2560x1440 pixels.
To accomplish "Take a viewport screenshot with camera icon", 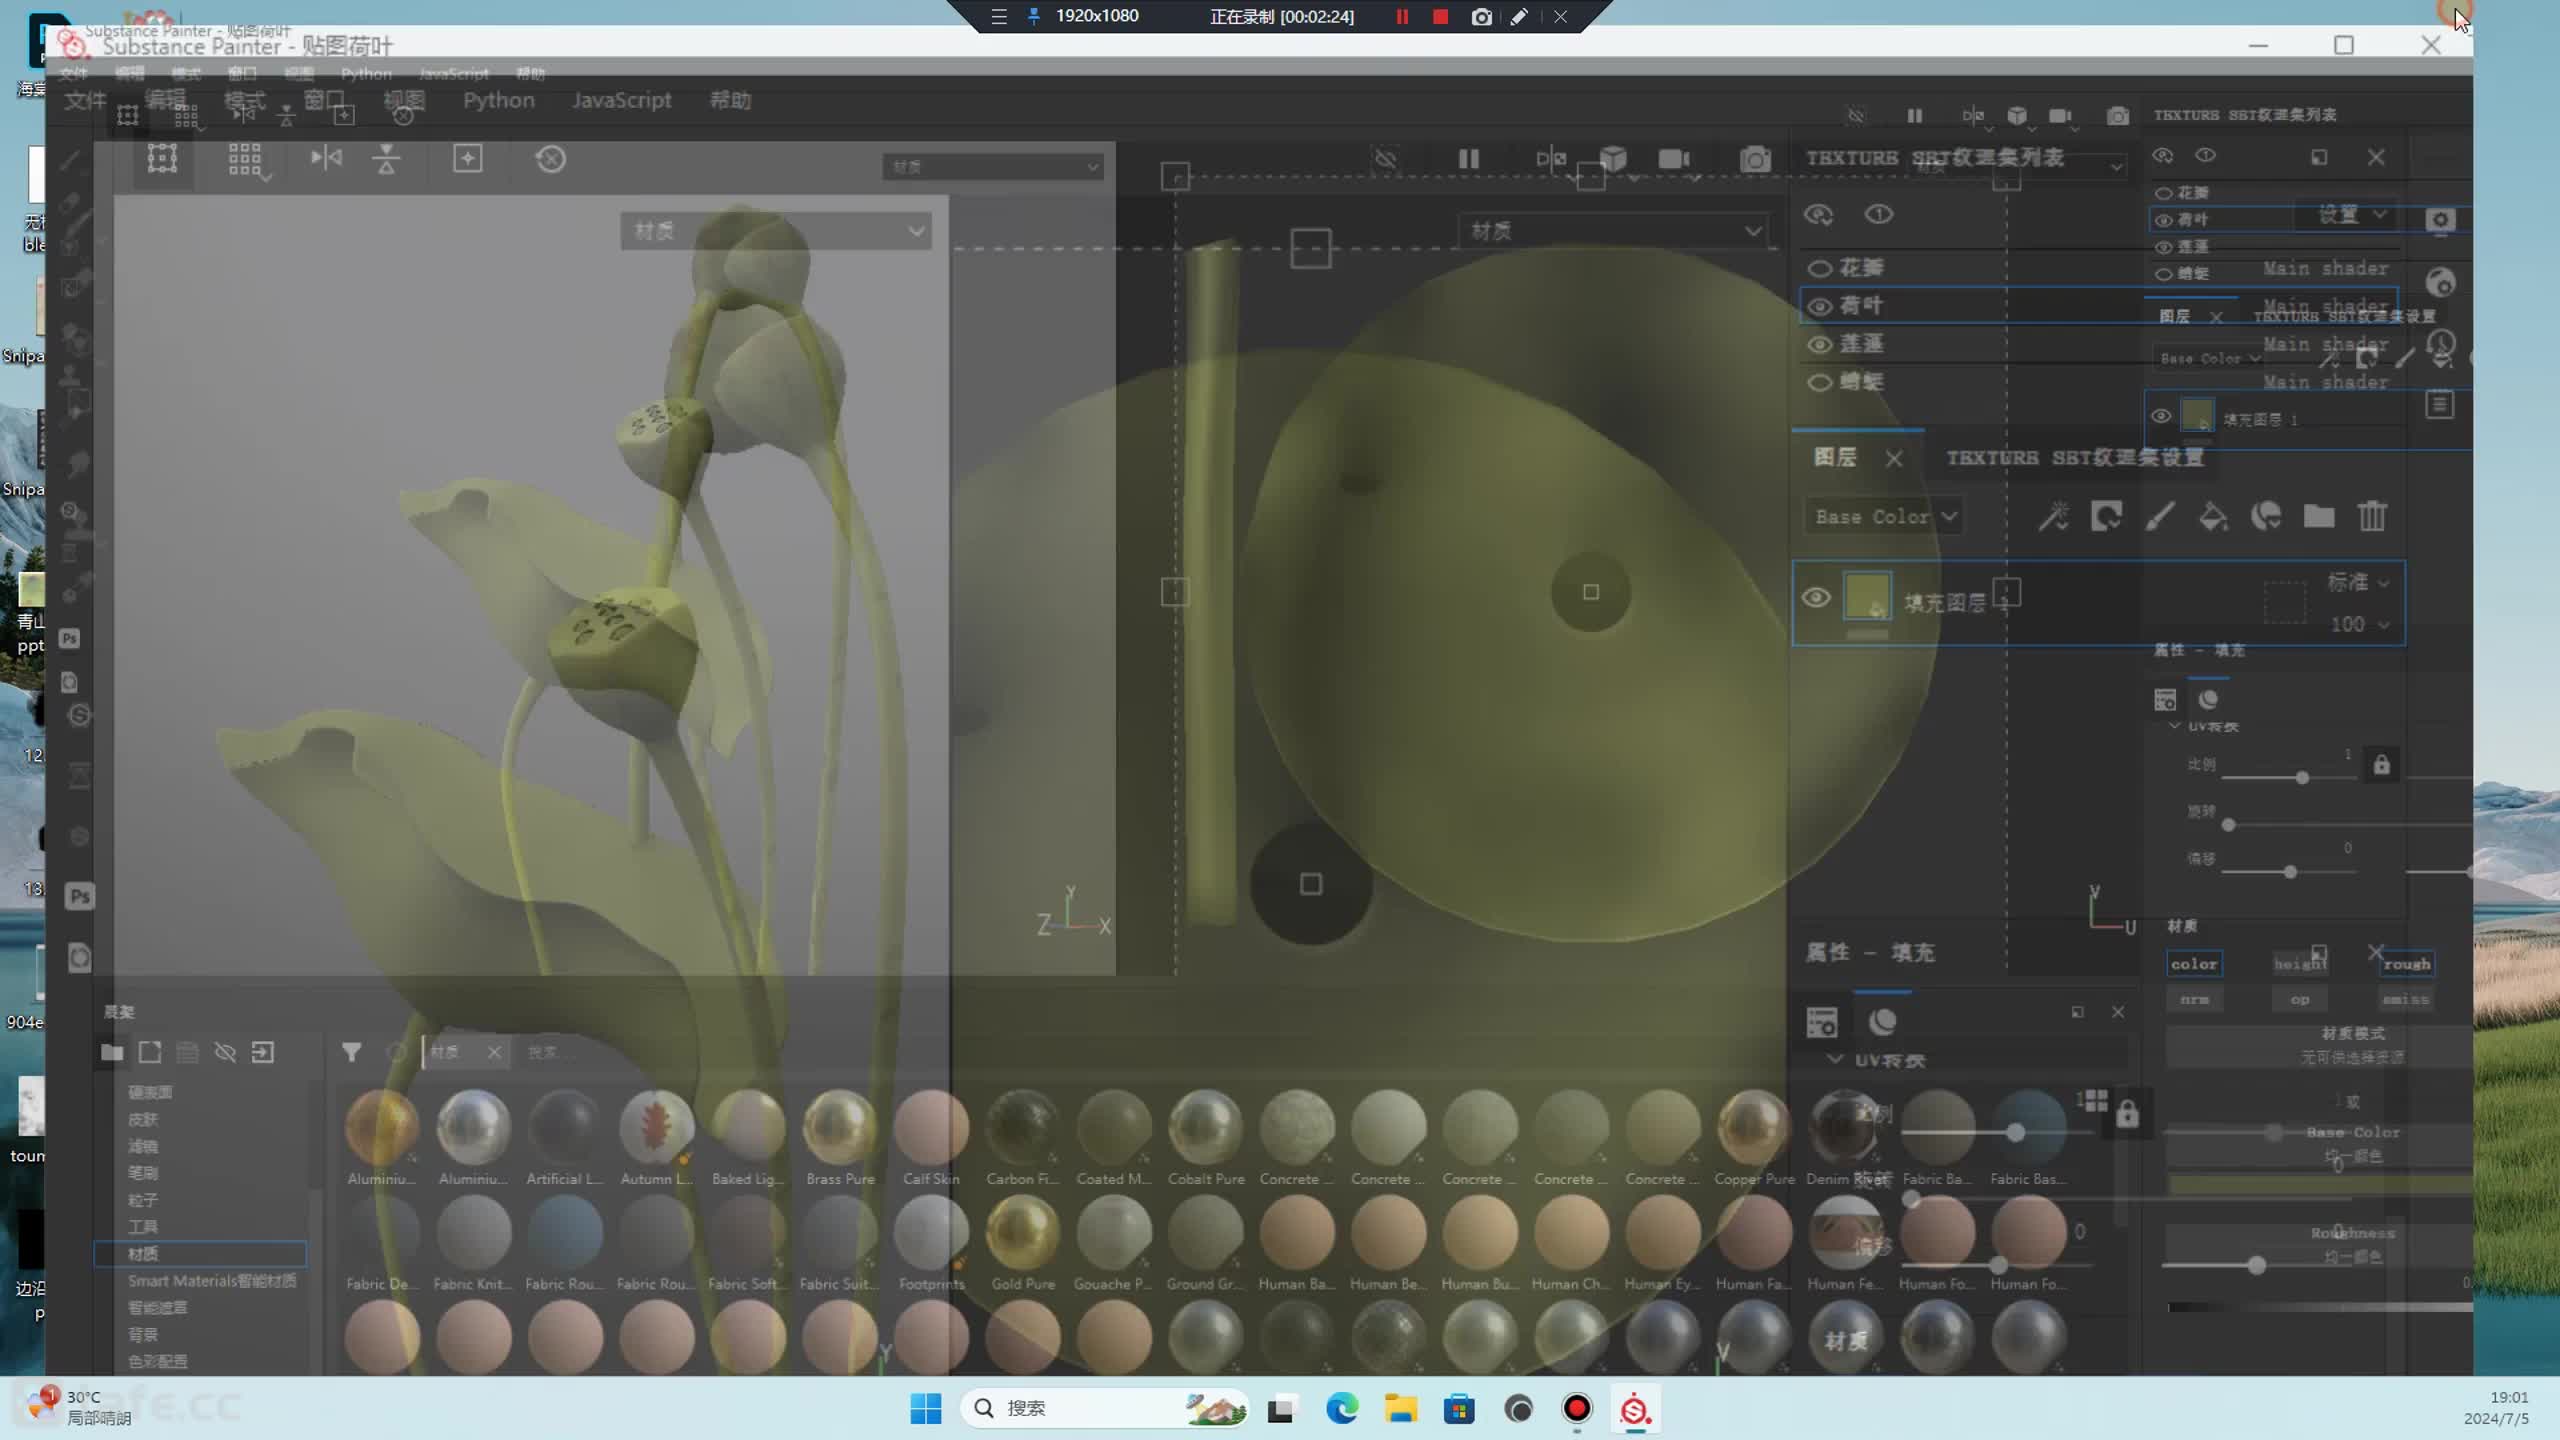I will click(1755, 159).
